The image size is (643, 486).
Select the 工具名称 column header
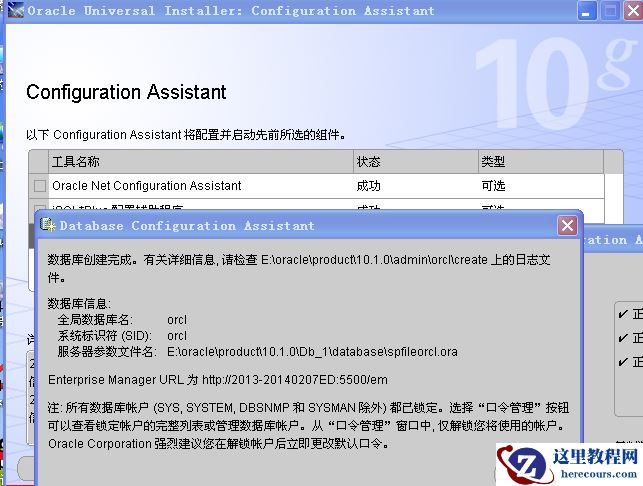[x=201, y=162]
